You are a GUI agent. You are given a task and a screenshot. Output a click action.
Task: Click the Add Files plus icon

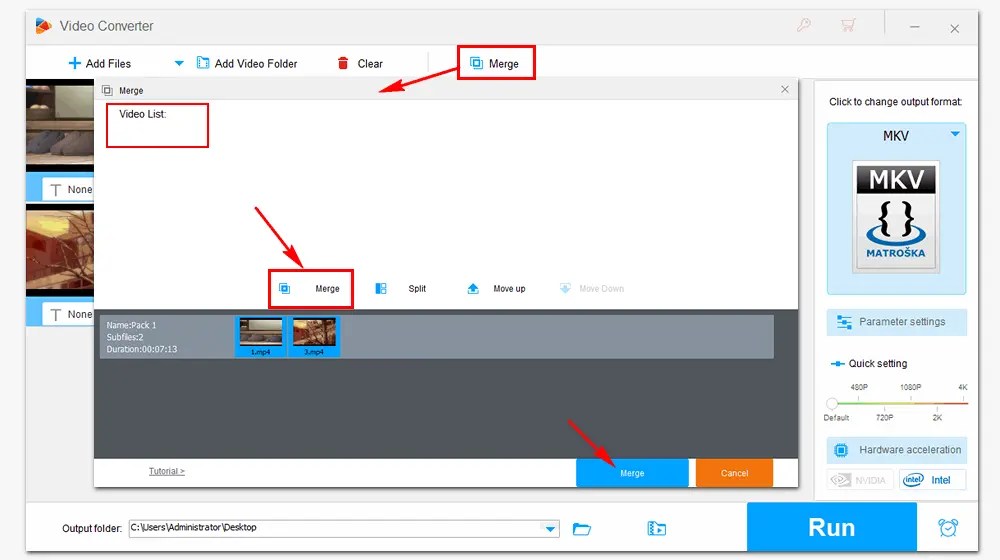coord(75,63)
